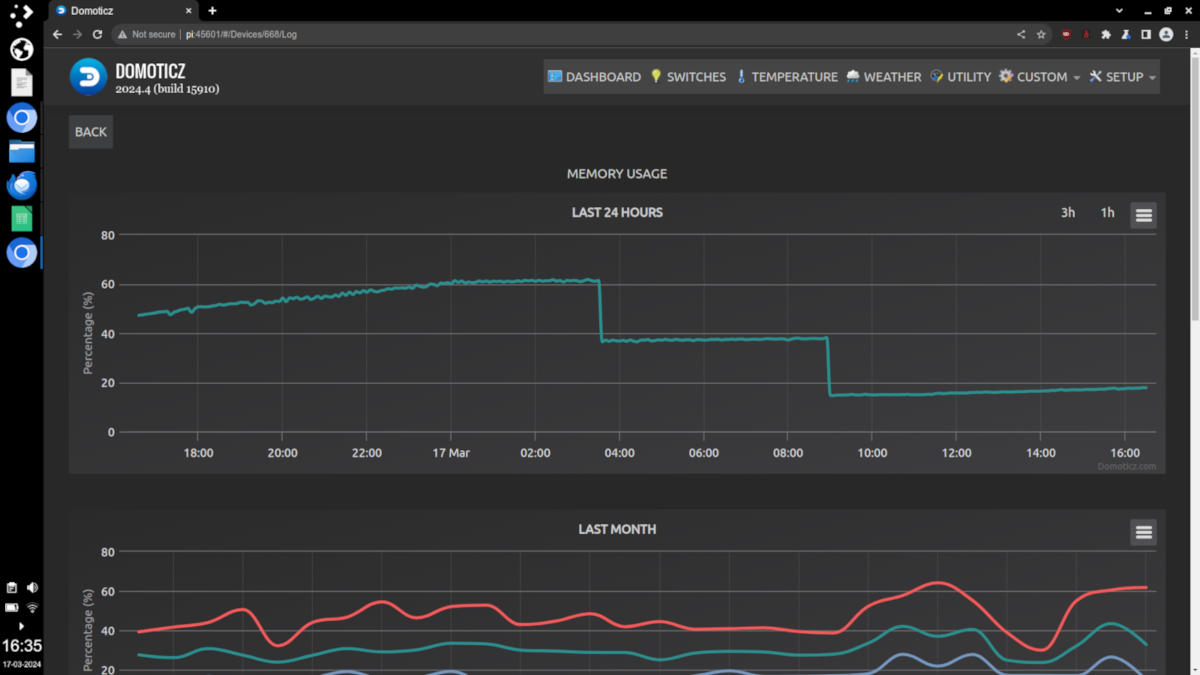1200x675 pixels.
Task: Open Last 24 Hours chart export menu
Action: point(1144,215)
